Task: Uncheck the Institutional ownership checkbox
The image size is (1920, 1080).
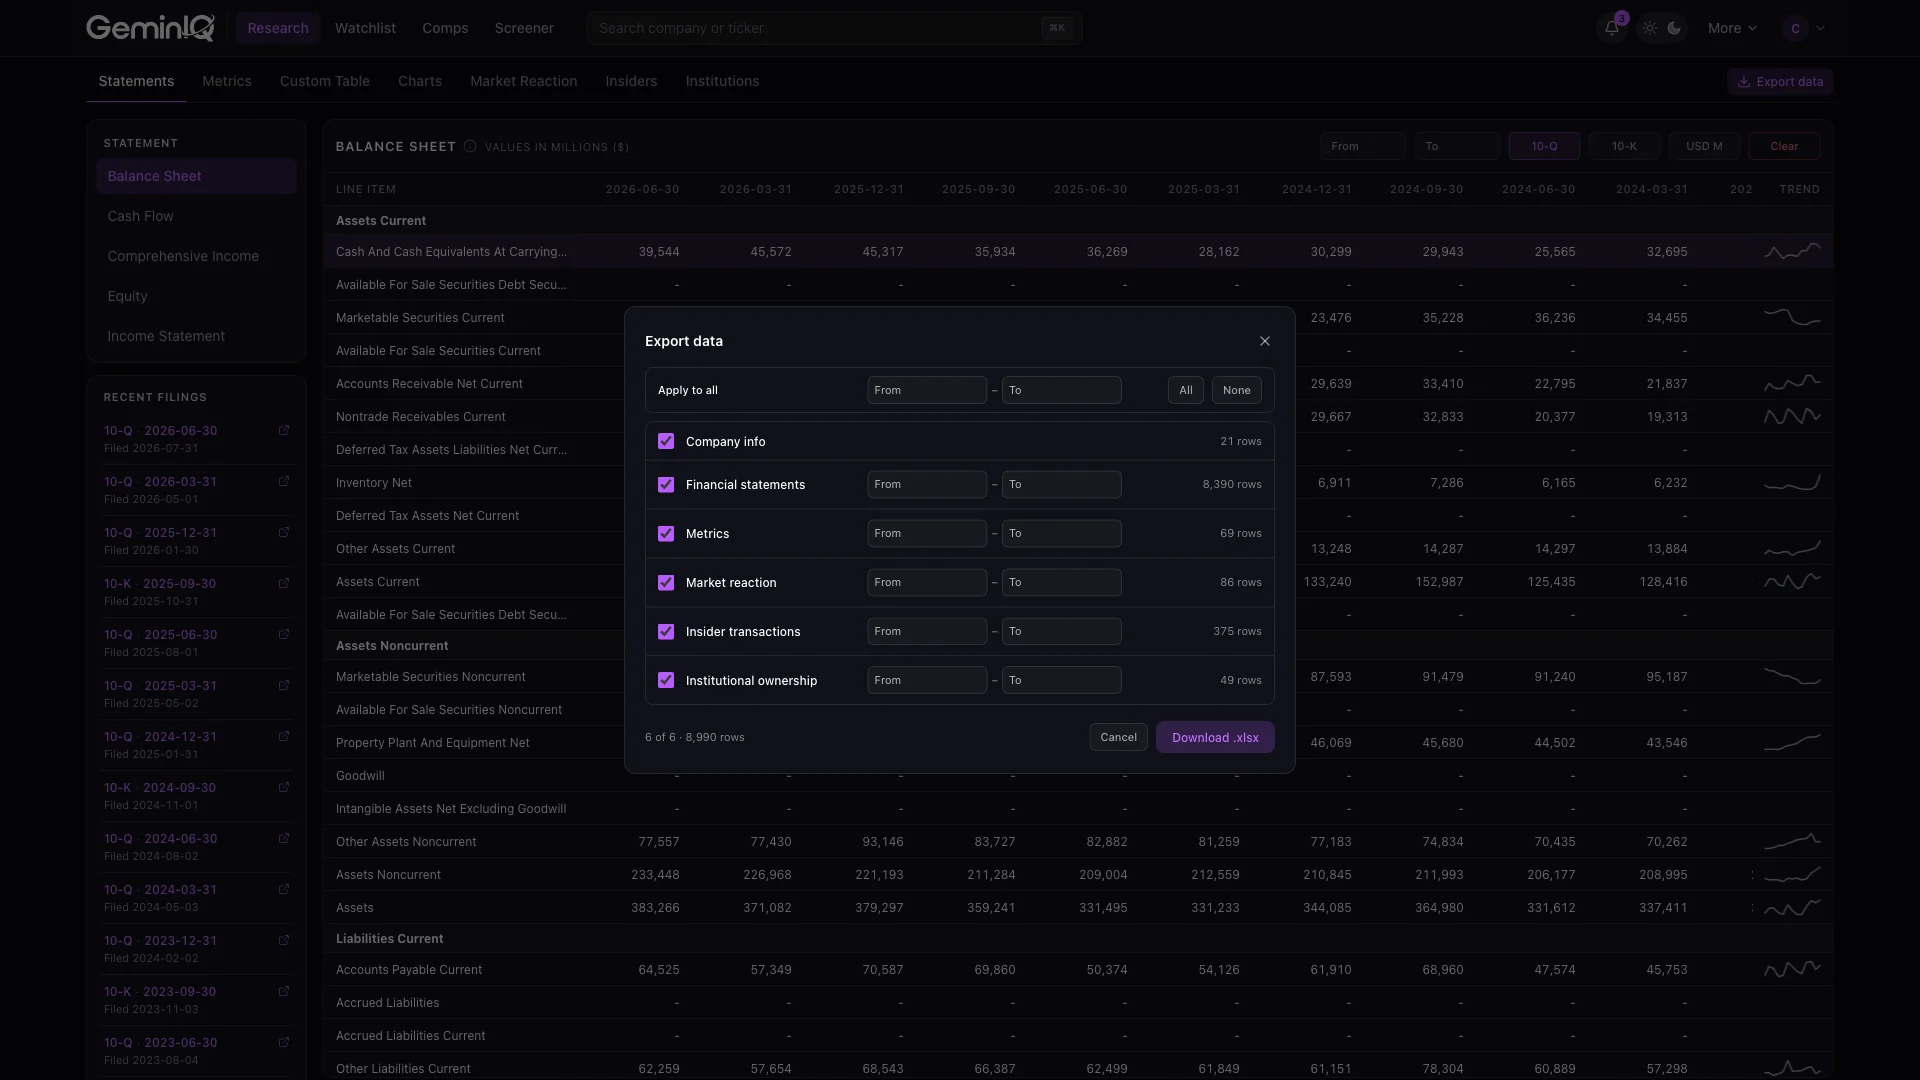Action: (x=666, y=680)
